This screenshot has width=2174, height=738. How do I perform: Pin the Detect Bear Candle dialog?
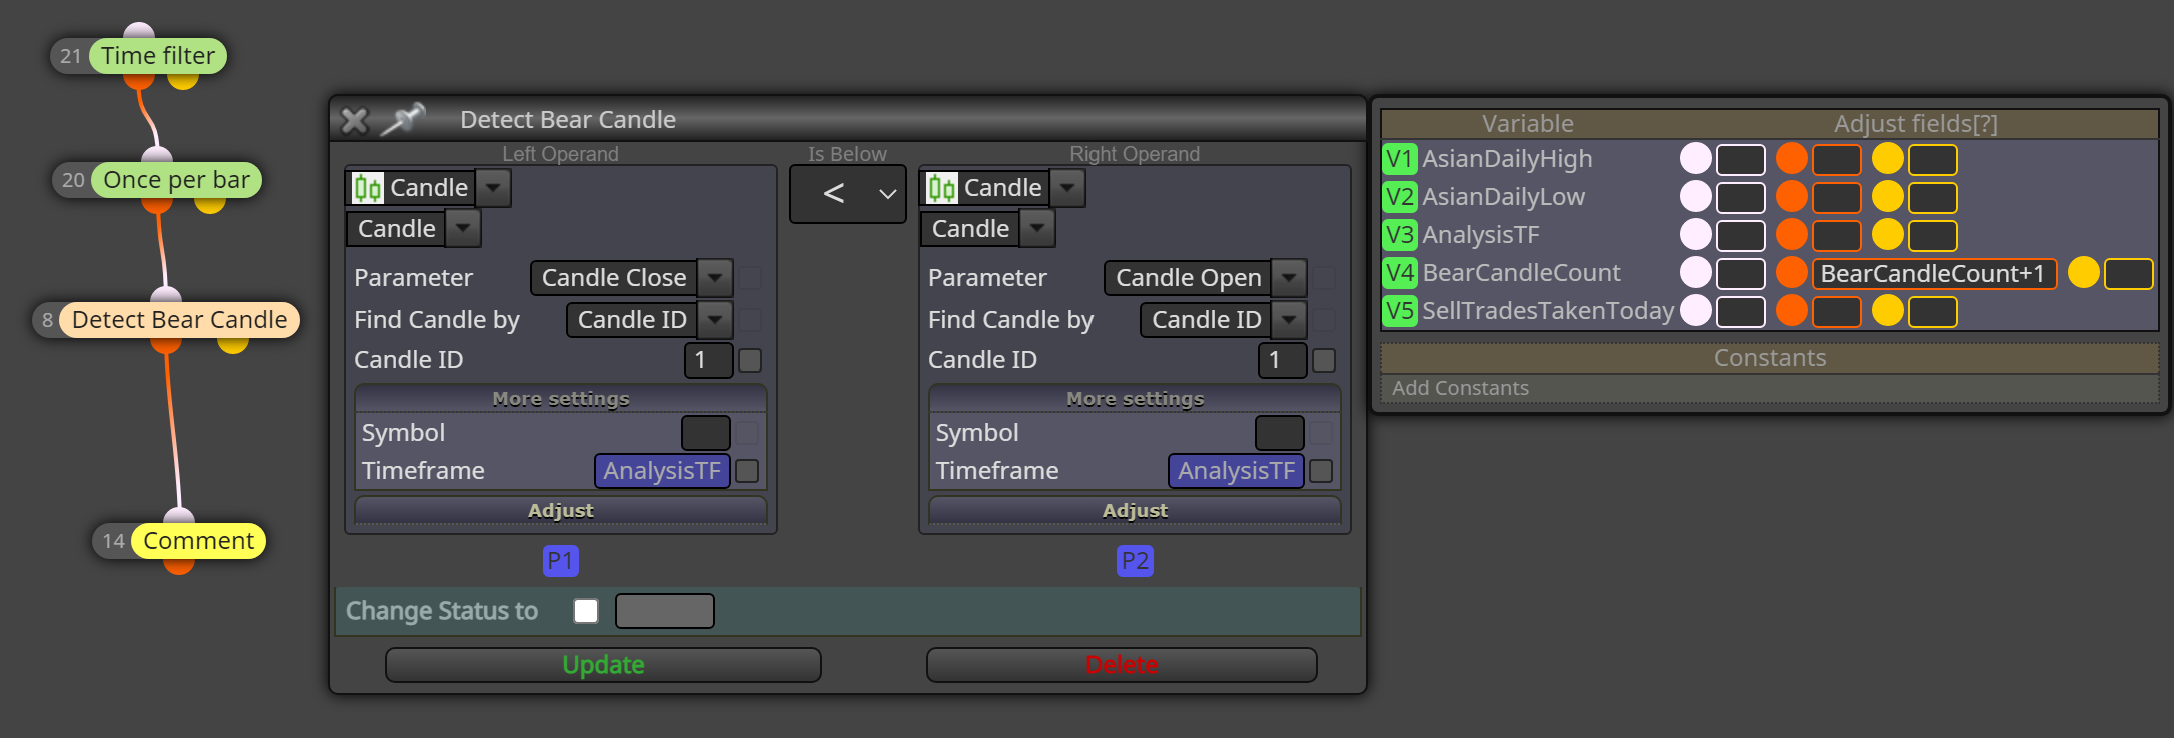click(x=403, y=119)
